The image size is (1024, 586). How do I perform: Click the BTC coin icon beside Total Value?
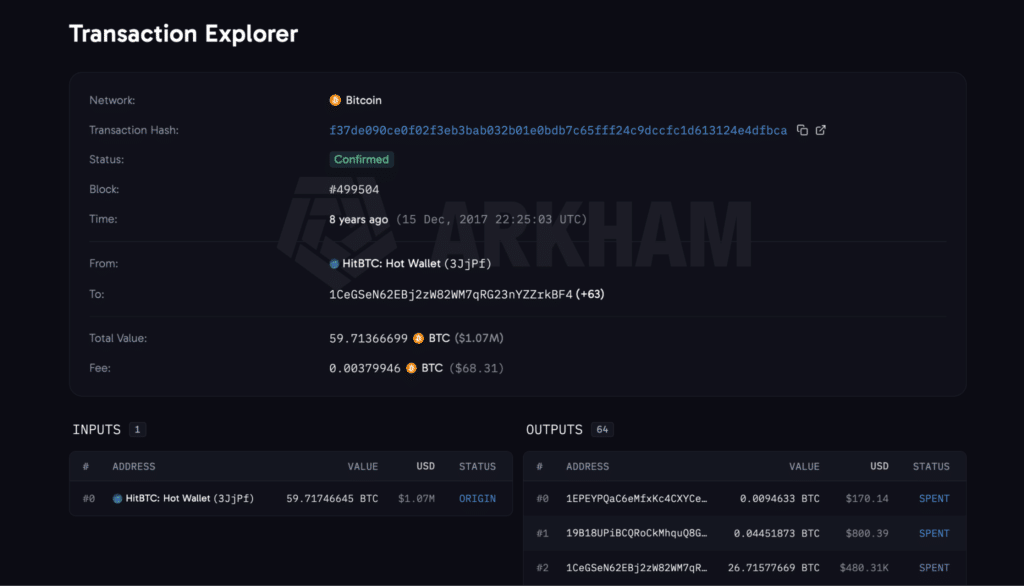(x=419, y=338)
